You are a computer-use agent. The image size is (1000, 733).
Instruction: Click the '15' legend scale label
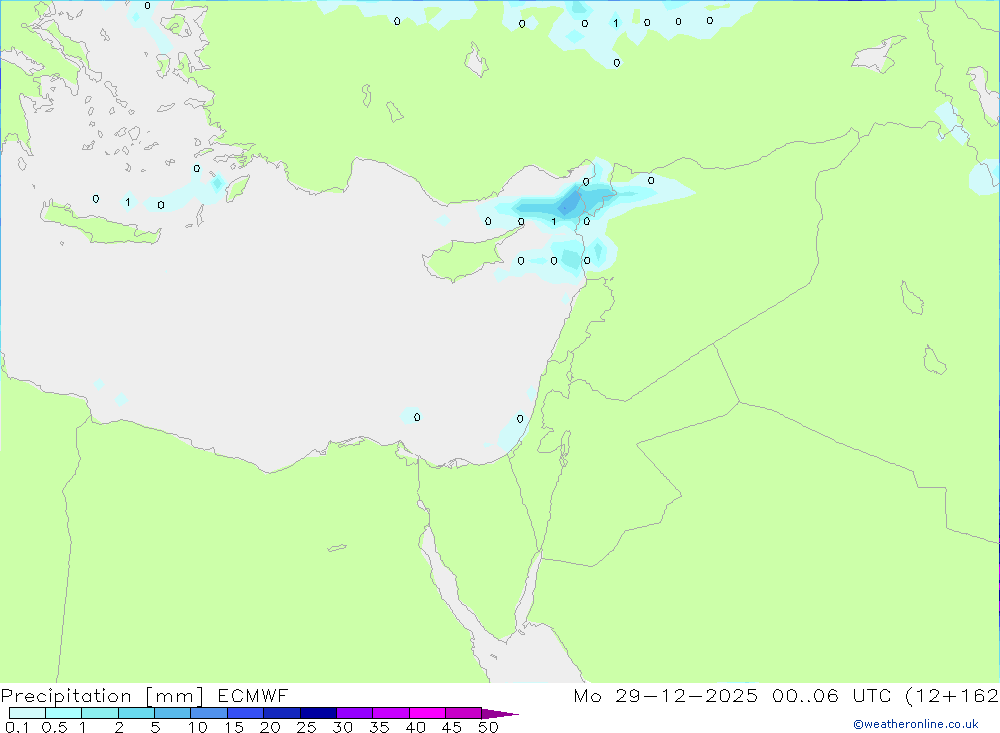click(x=234, y=727)
